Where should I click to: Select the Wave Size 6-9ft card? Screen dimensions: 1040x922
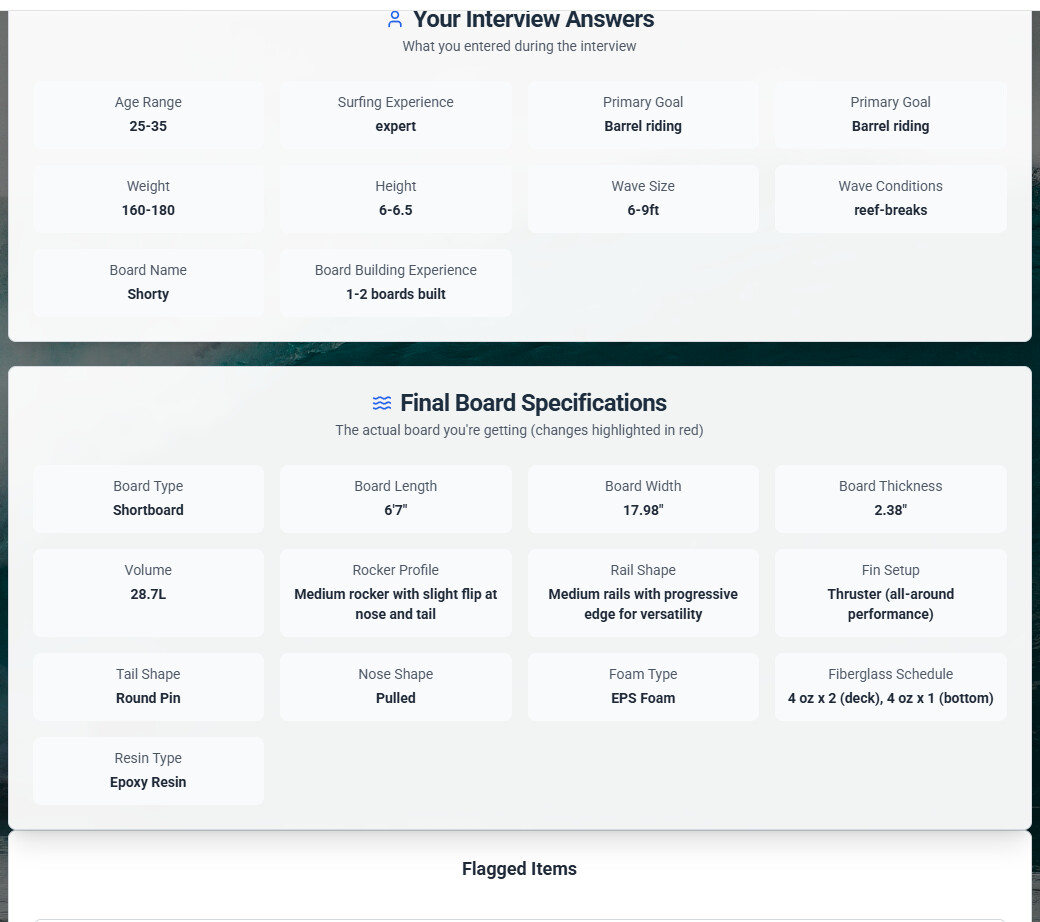pyautogui.click(x=643, y=199)
